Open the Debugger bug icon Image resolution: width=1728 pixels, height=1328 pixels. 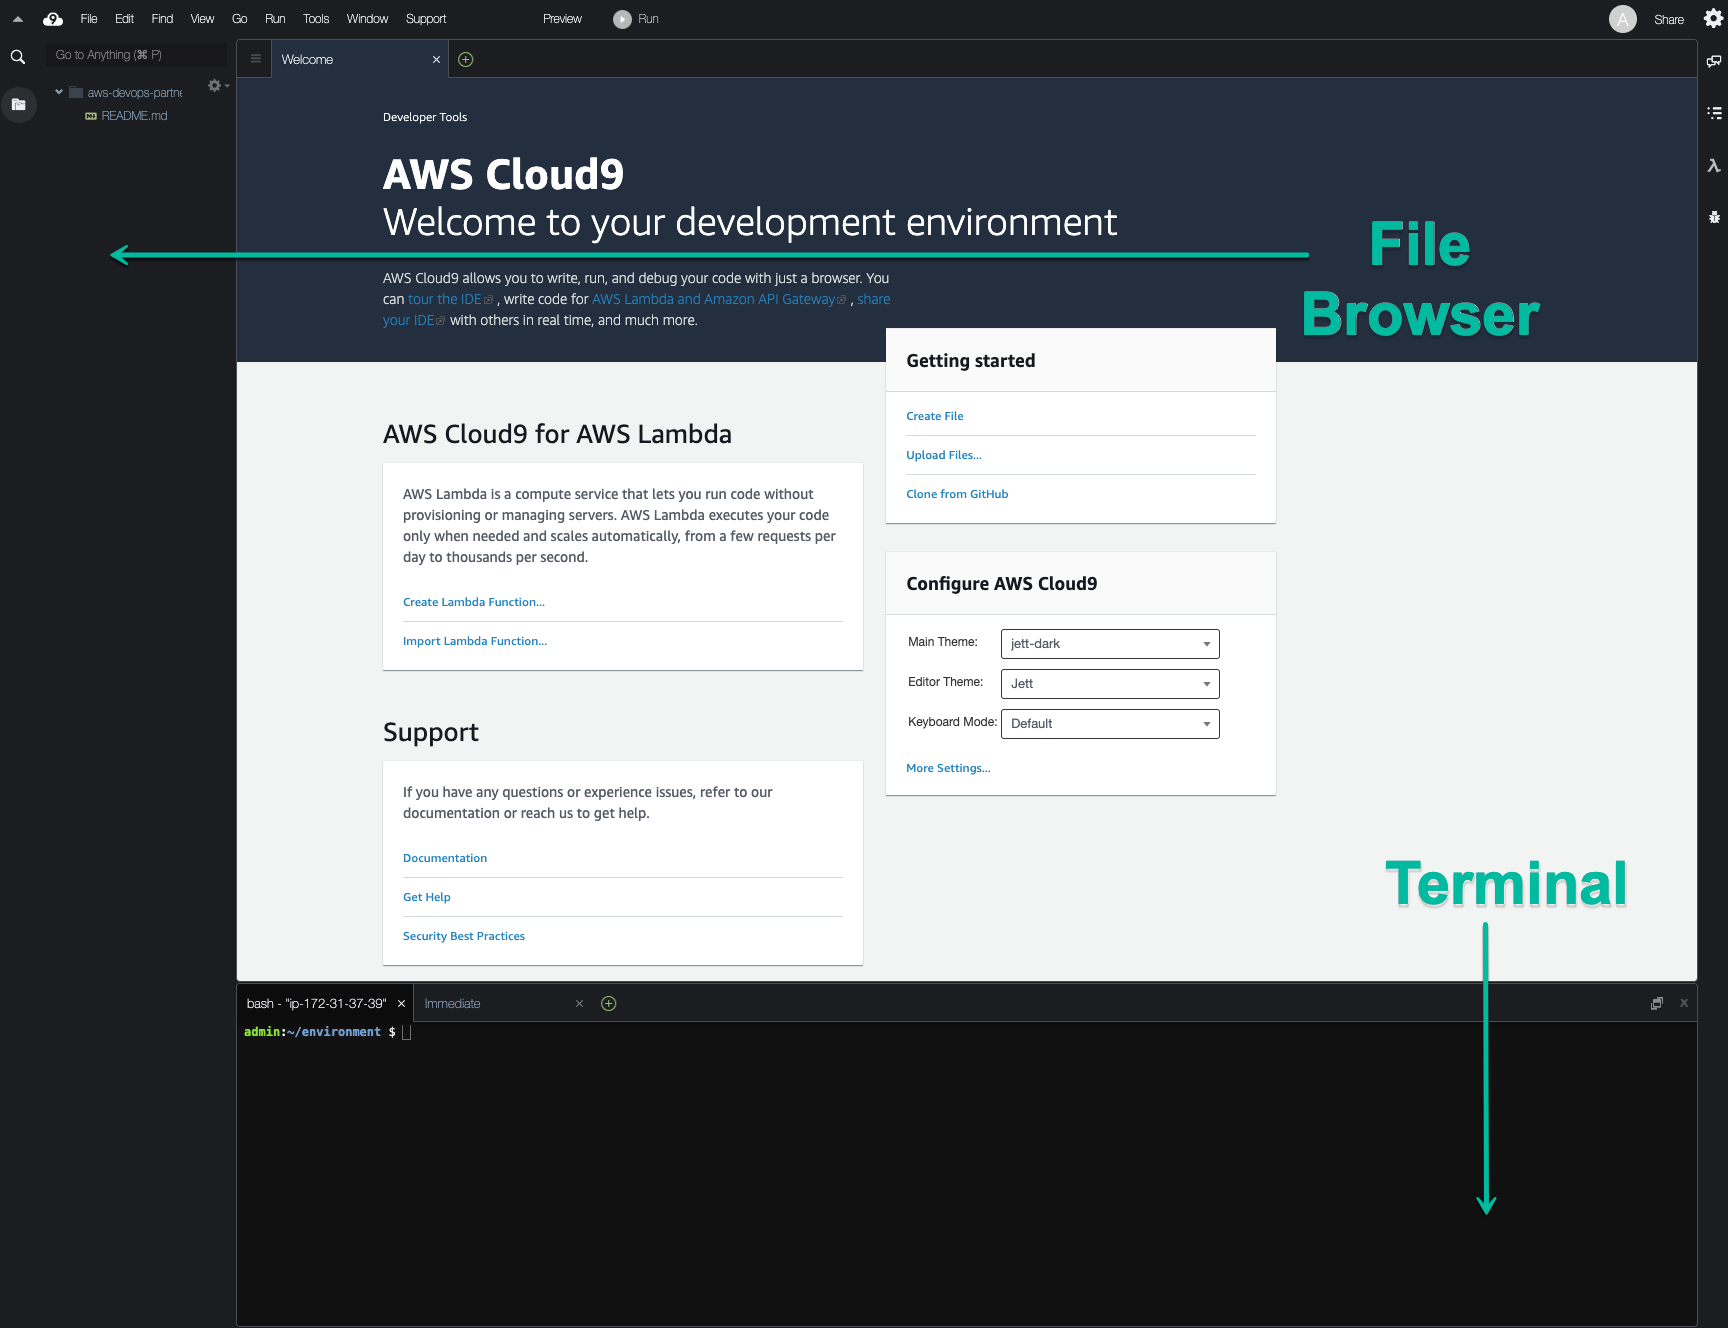pyautogui.click(x=1714, y=217)
